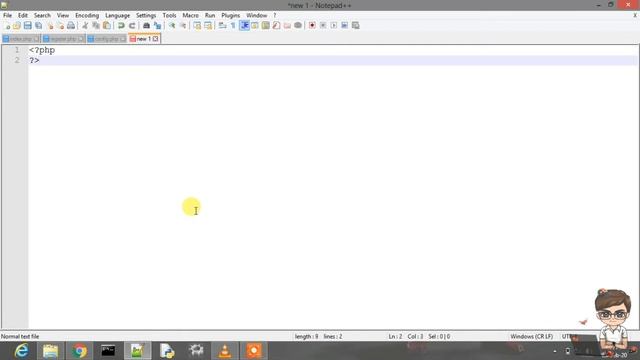Viewport: 640px width, 360px height.
Task: Click the <?php text on line 1
Action: (42, 50)
